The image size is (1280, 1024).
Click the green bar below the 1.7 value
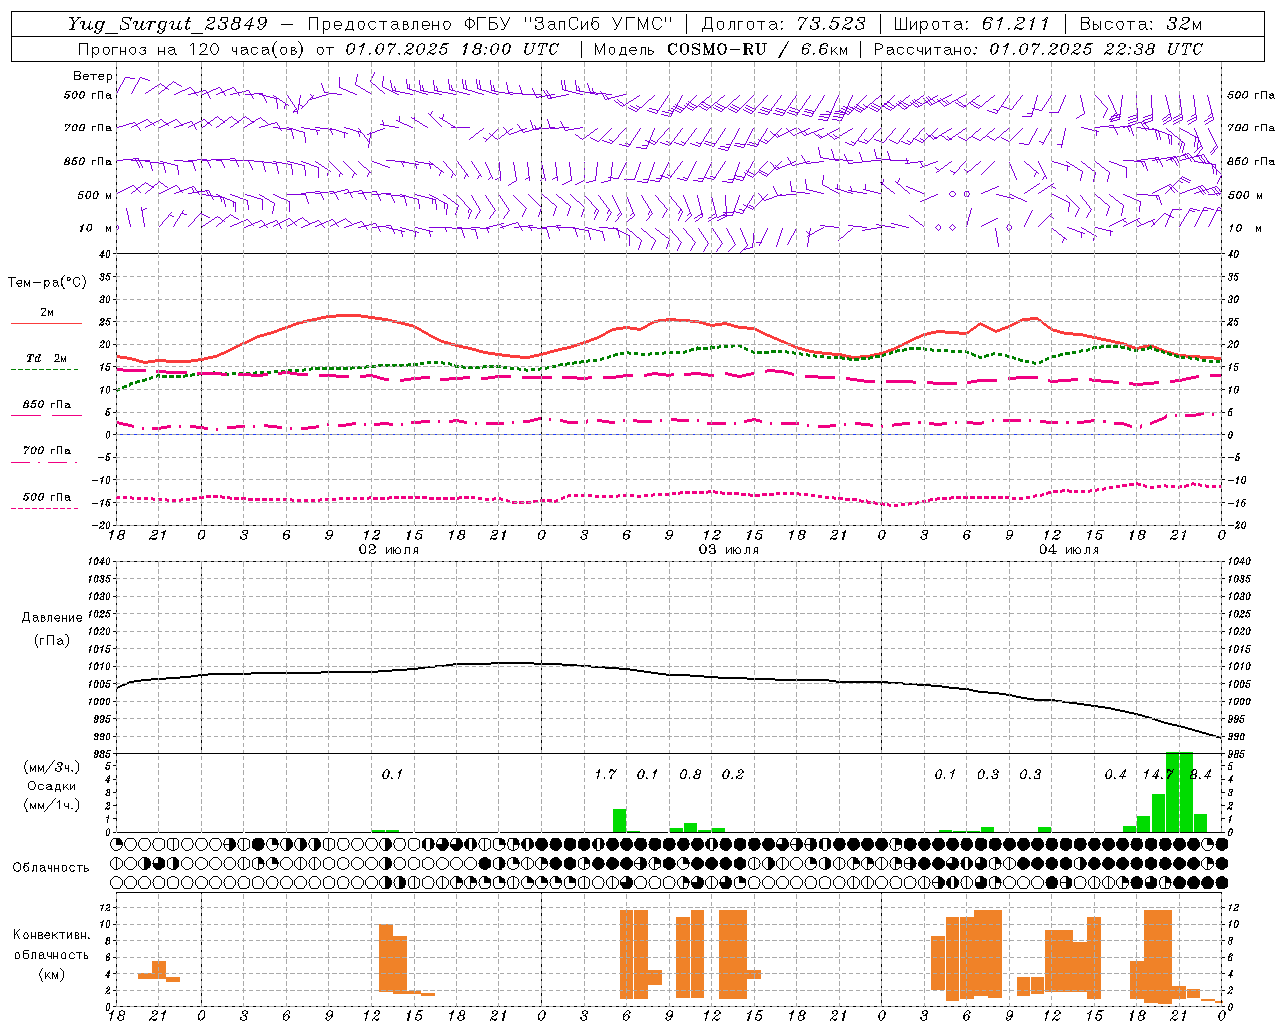619,820
